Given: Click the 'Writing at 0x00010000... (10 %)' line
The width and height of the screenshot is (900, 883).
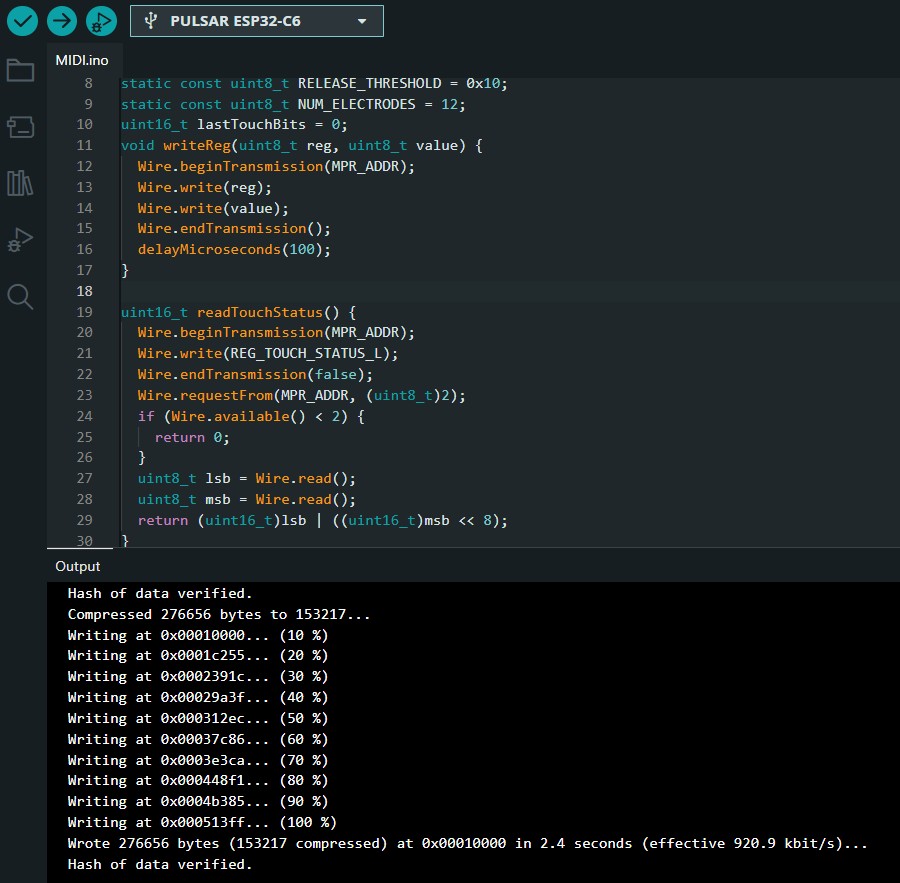Looking at the screenshot, I should point(197,635).
